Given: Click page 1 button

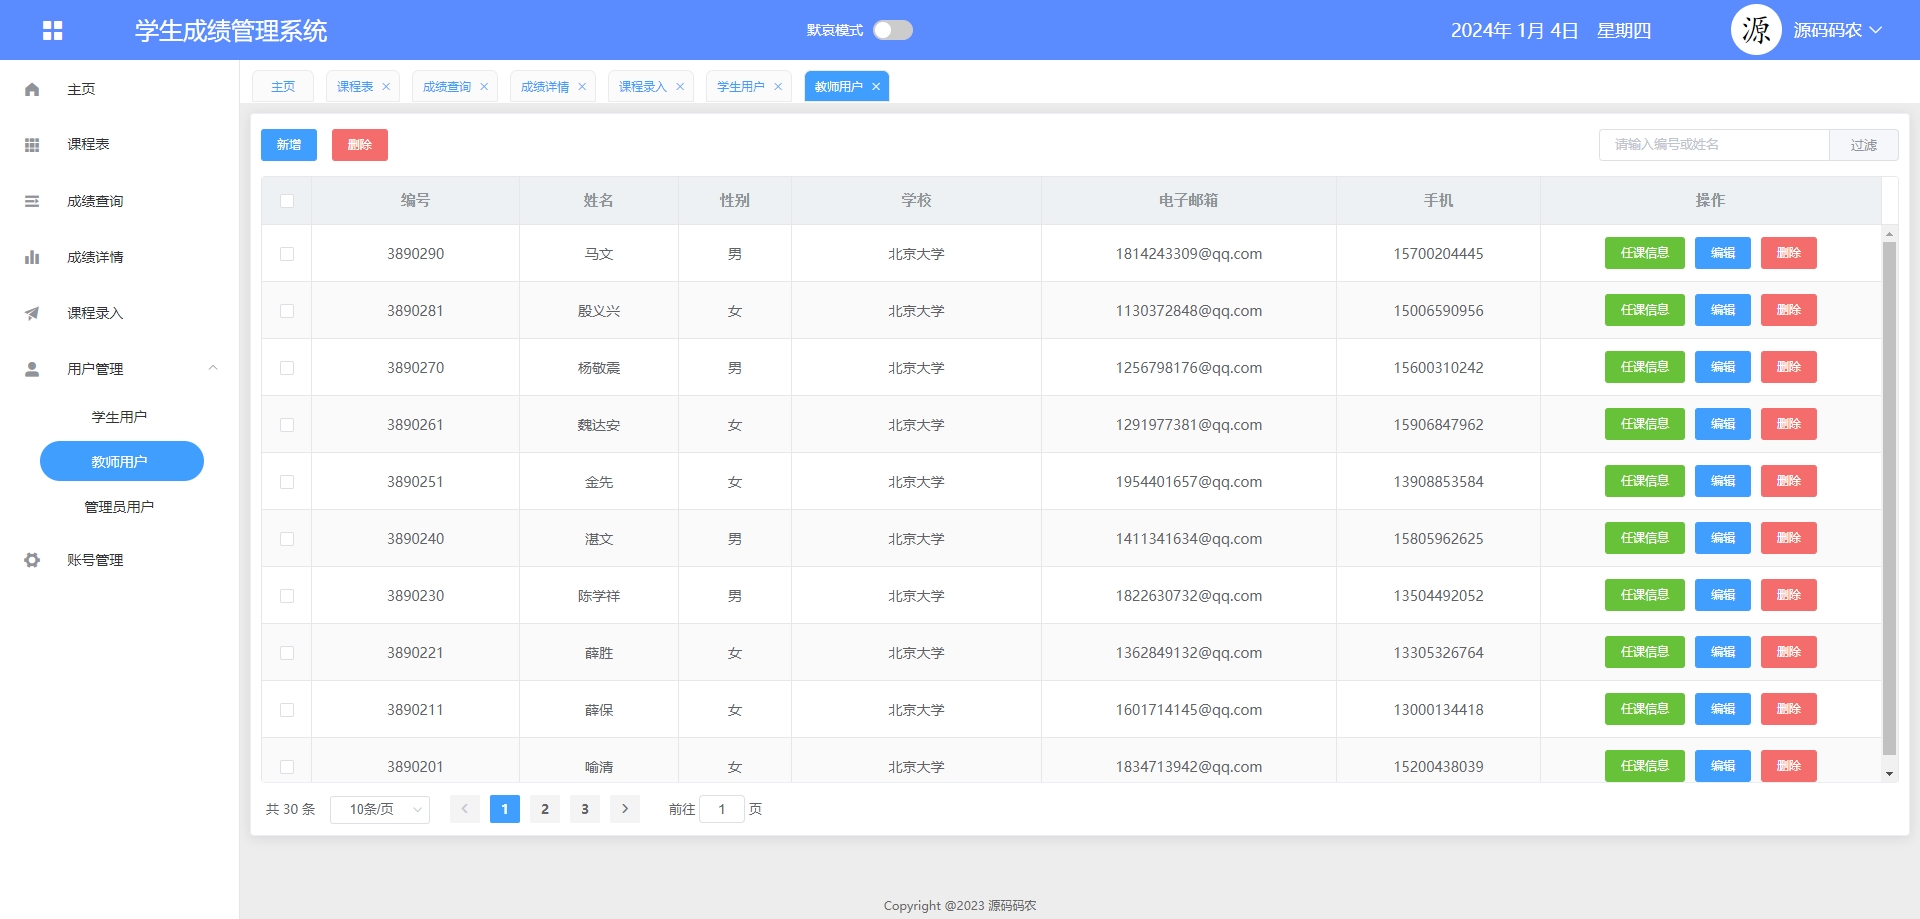Looking at the screenshot, I should pos(505,809).
